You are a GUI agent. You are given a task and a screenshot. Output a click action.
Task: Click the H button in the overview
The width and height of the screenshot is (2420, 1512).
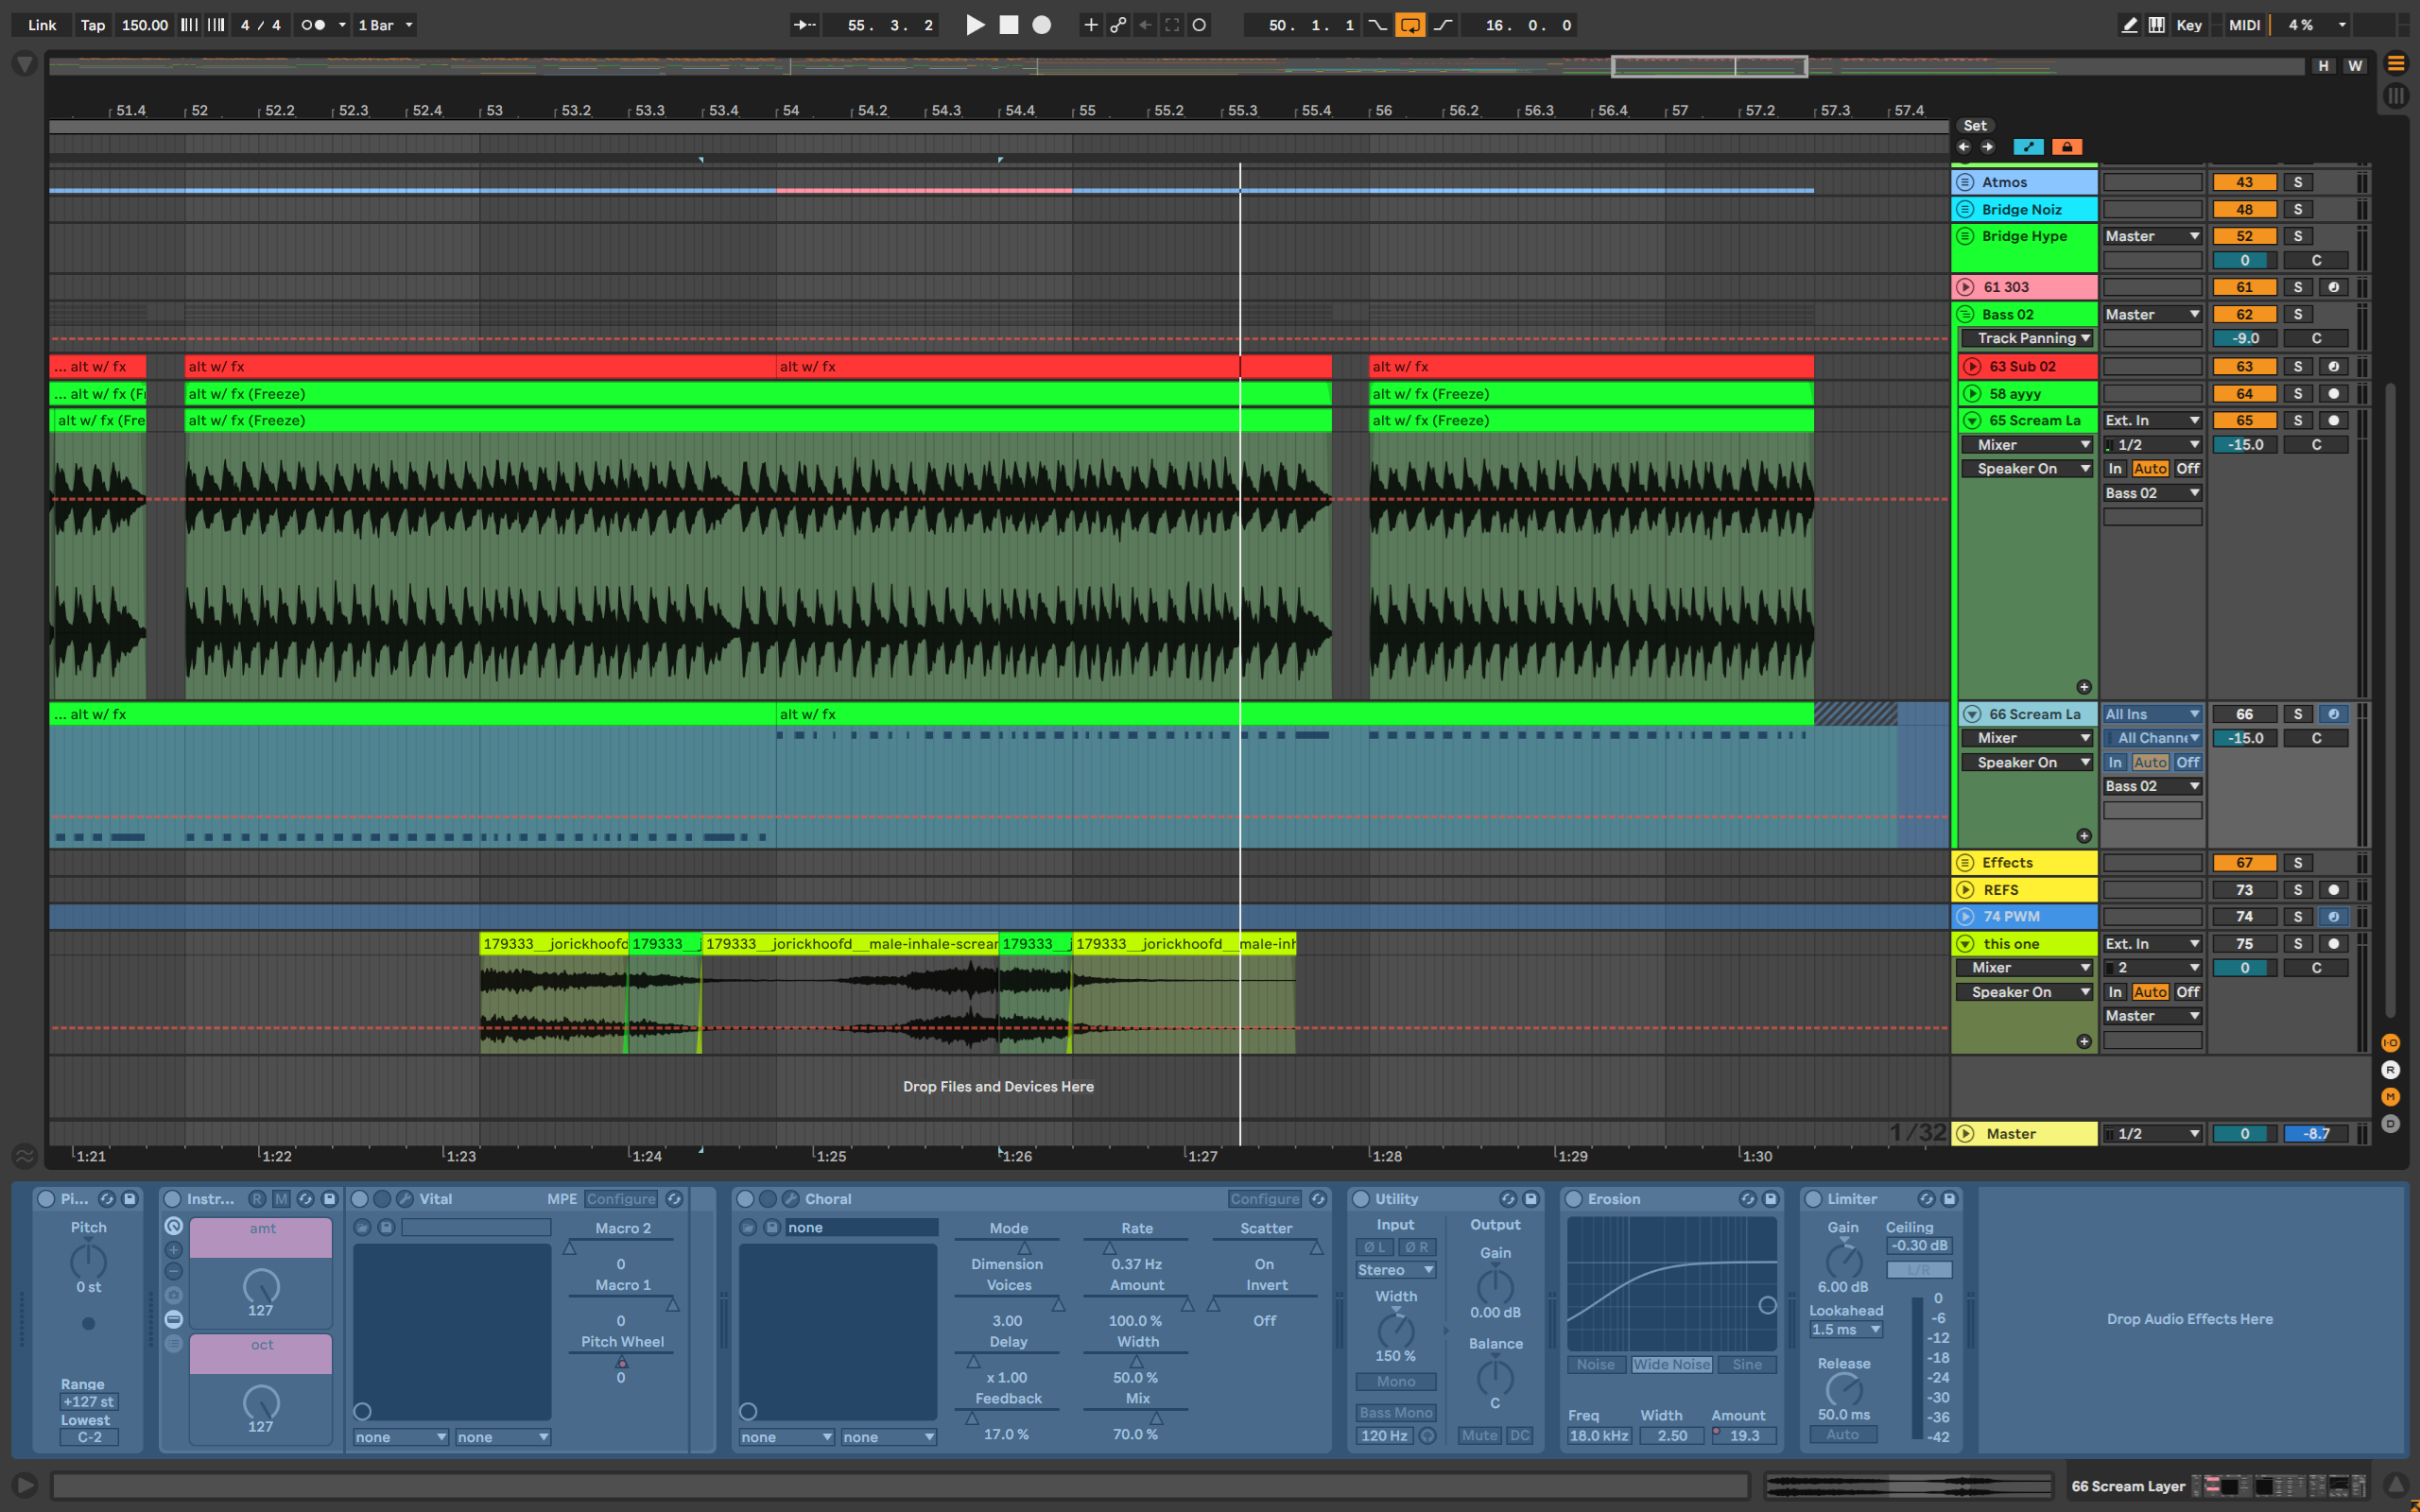click(2323, 66)
